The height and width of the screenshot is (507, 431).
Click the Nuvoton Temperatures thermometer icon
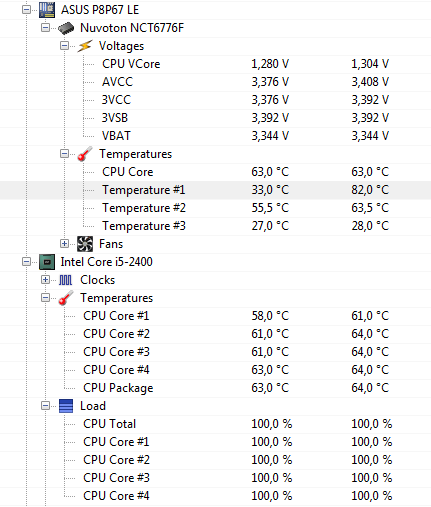point(85,154)
